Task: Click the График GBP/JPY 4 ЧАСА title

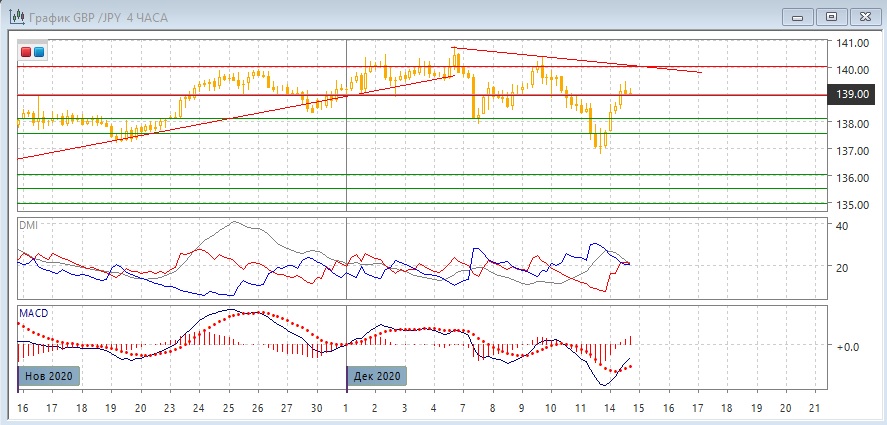Action: click(x=99, y=15)
